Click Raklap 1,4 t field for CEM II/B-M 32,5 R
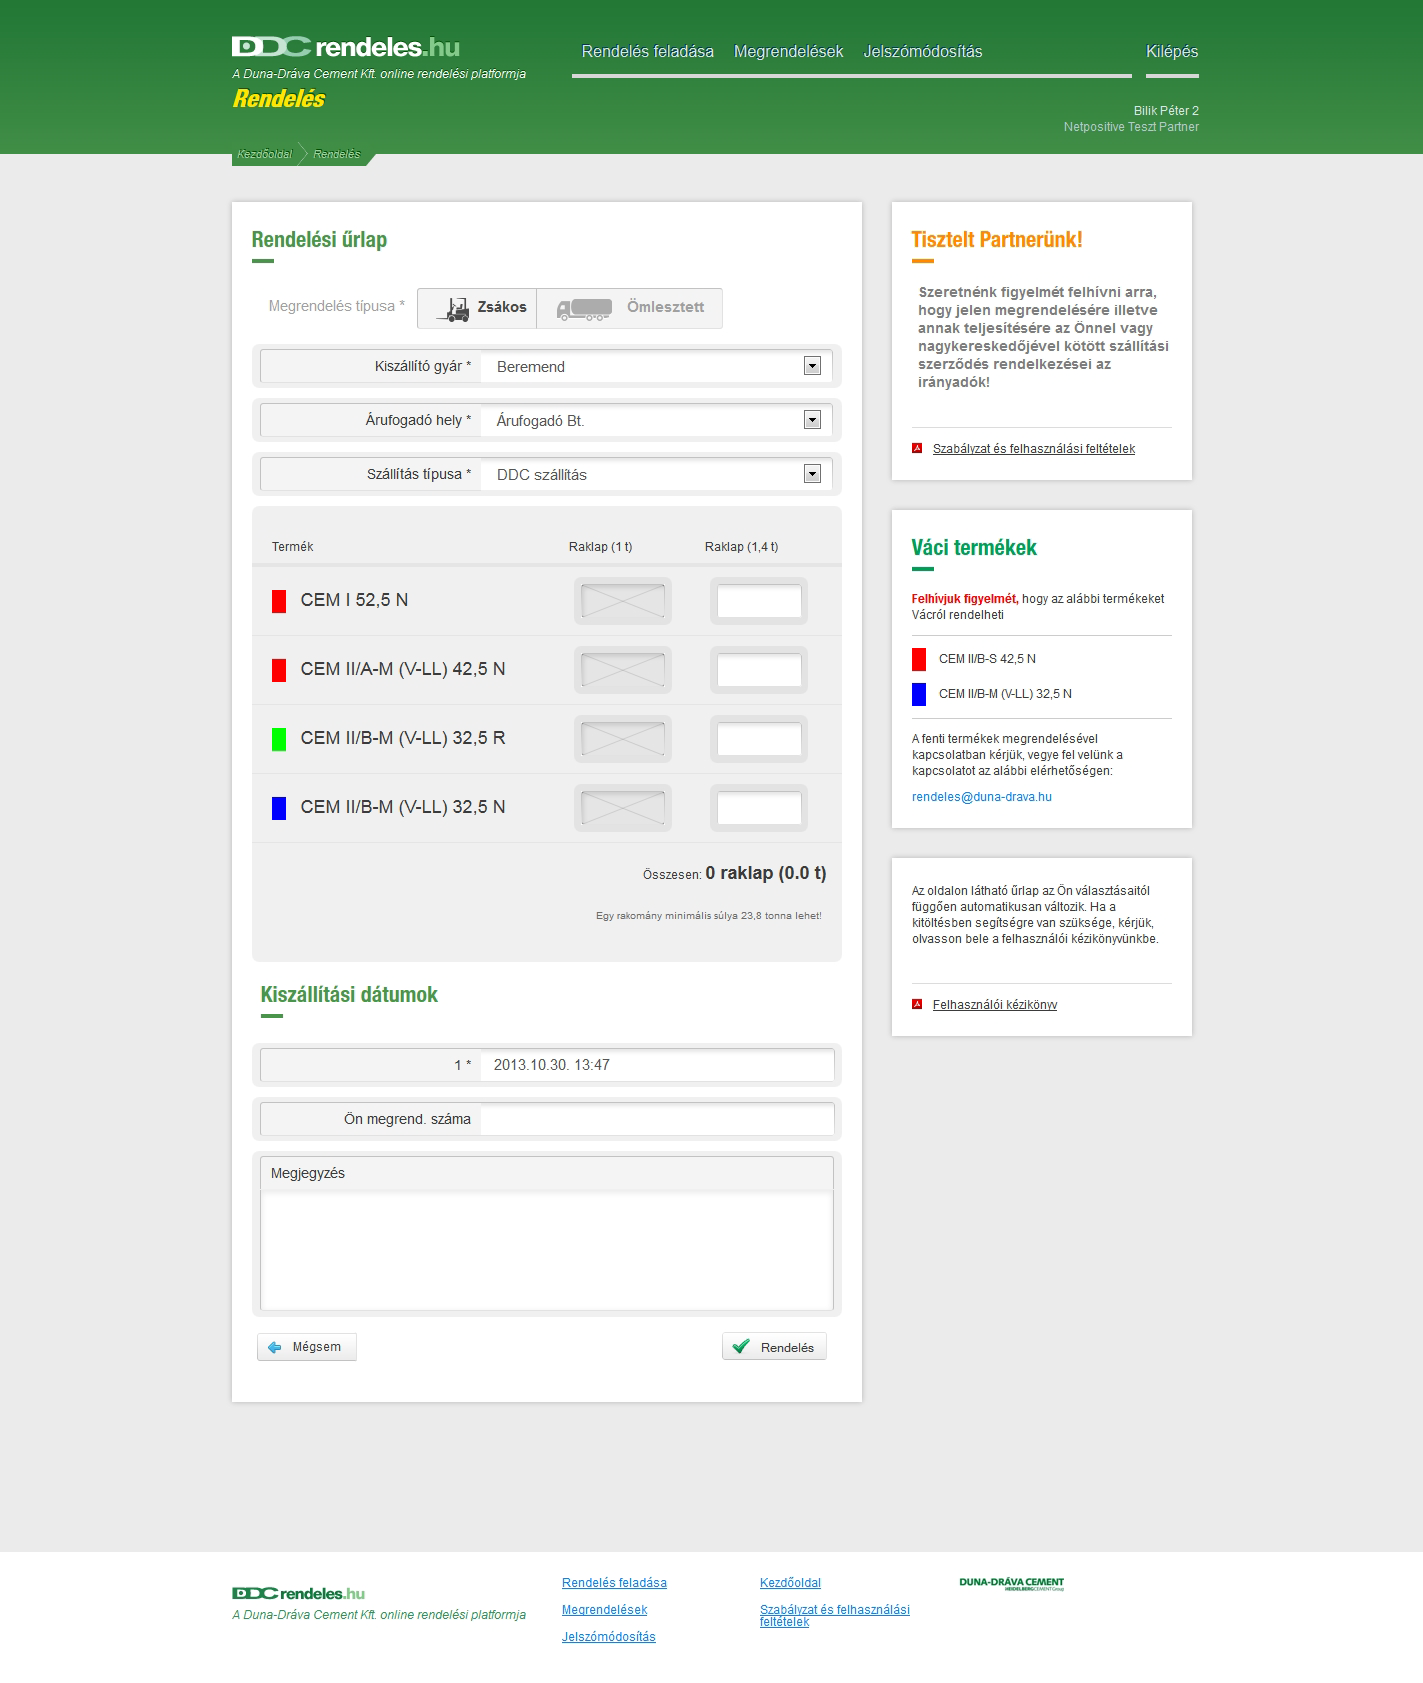This screenshot has width=1423, height=1683. tap(759, 739)
